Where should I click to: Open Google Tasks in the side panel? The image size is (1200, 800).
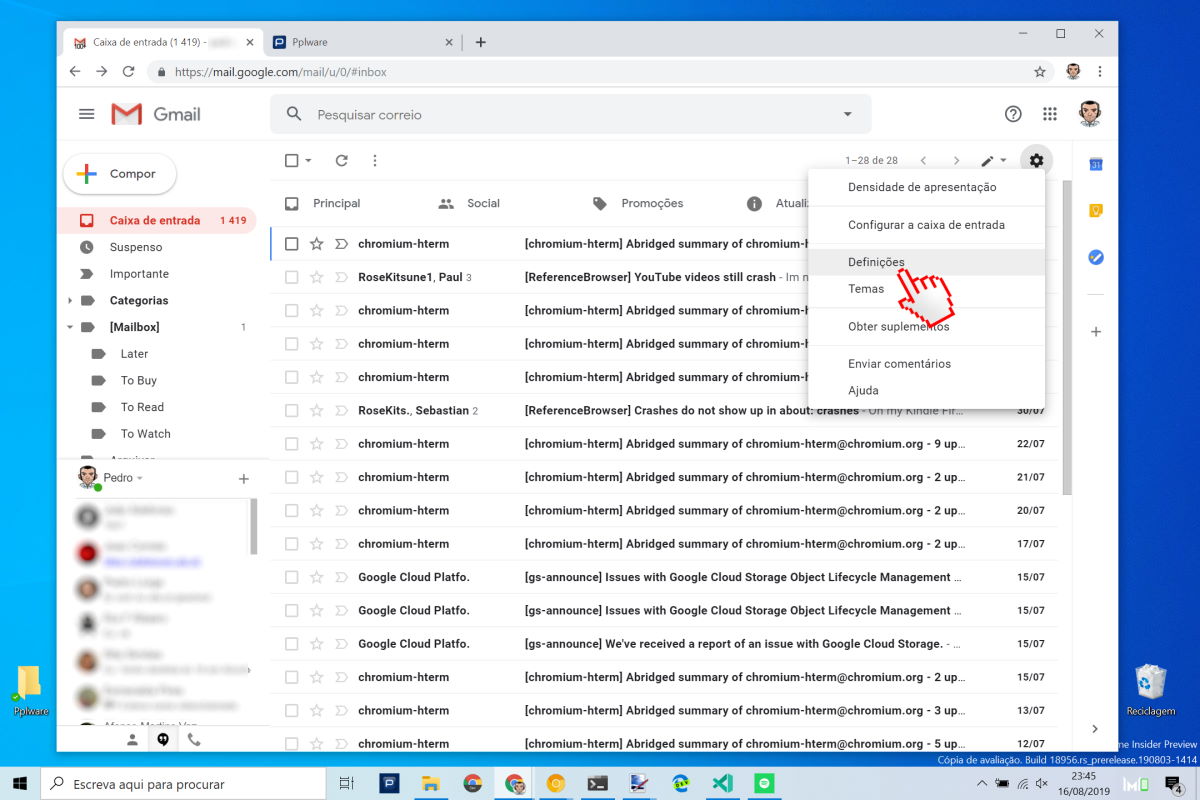click(x=1095, y=257)
